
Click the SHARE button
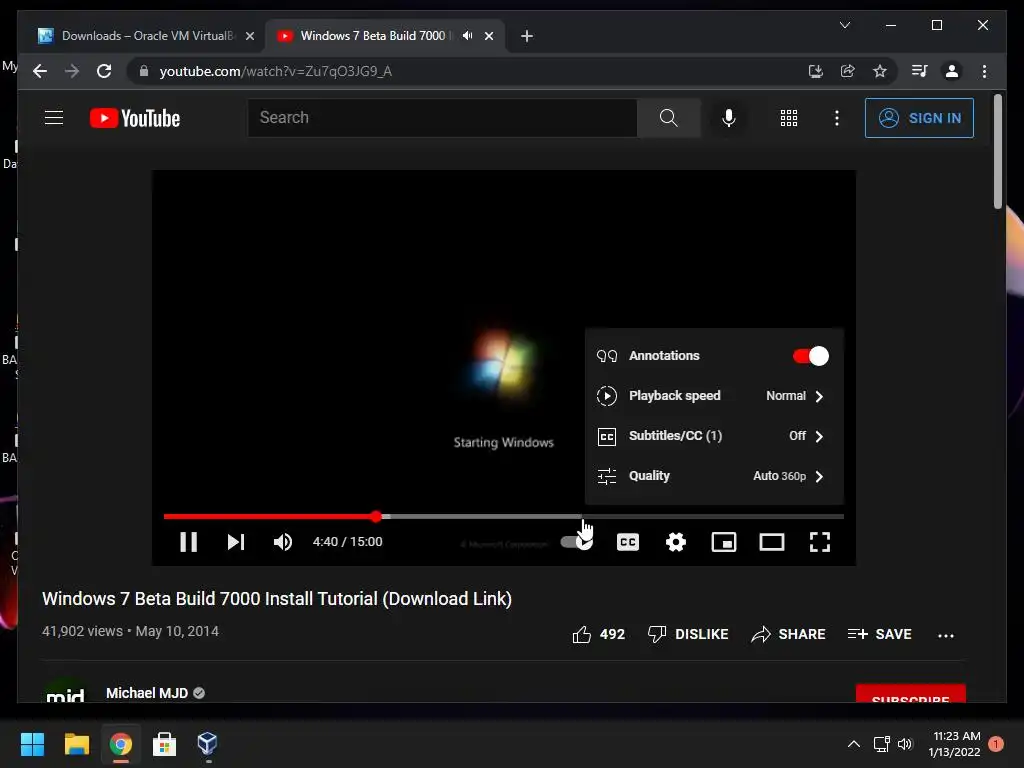(788, 634)
